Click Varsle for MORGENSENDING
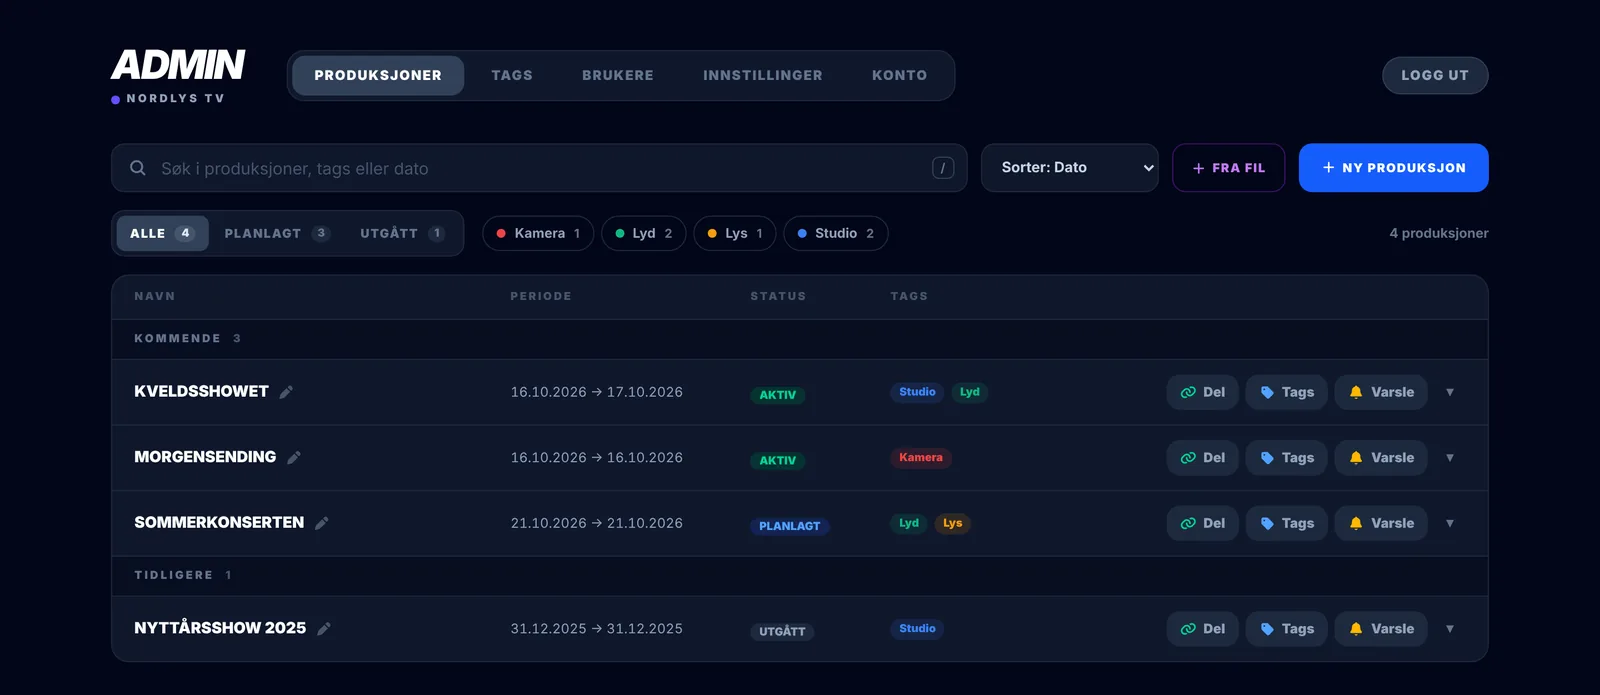This screenshot has height=695, width=1600. click(1381, 458)
